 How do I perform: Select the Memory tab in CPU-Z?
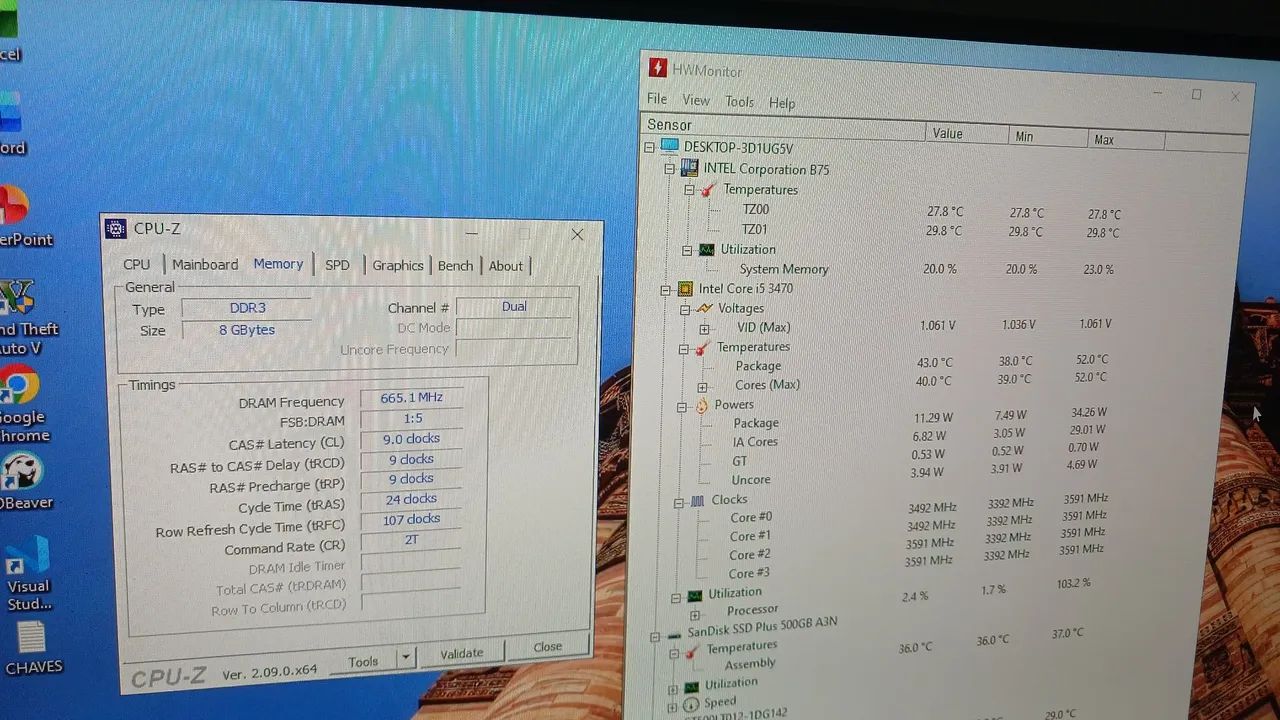pos(278,264)
